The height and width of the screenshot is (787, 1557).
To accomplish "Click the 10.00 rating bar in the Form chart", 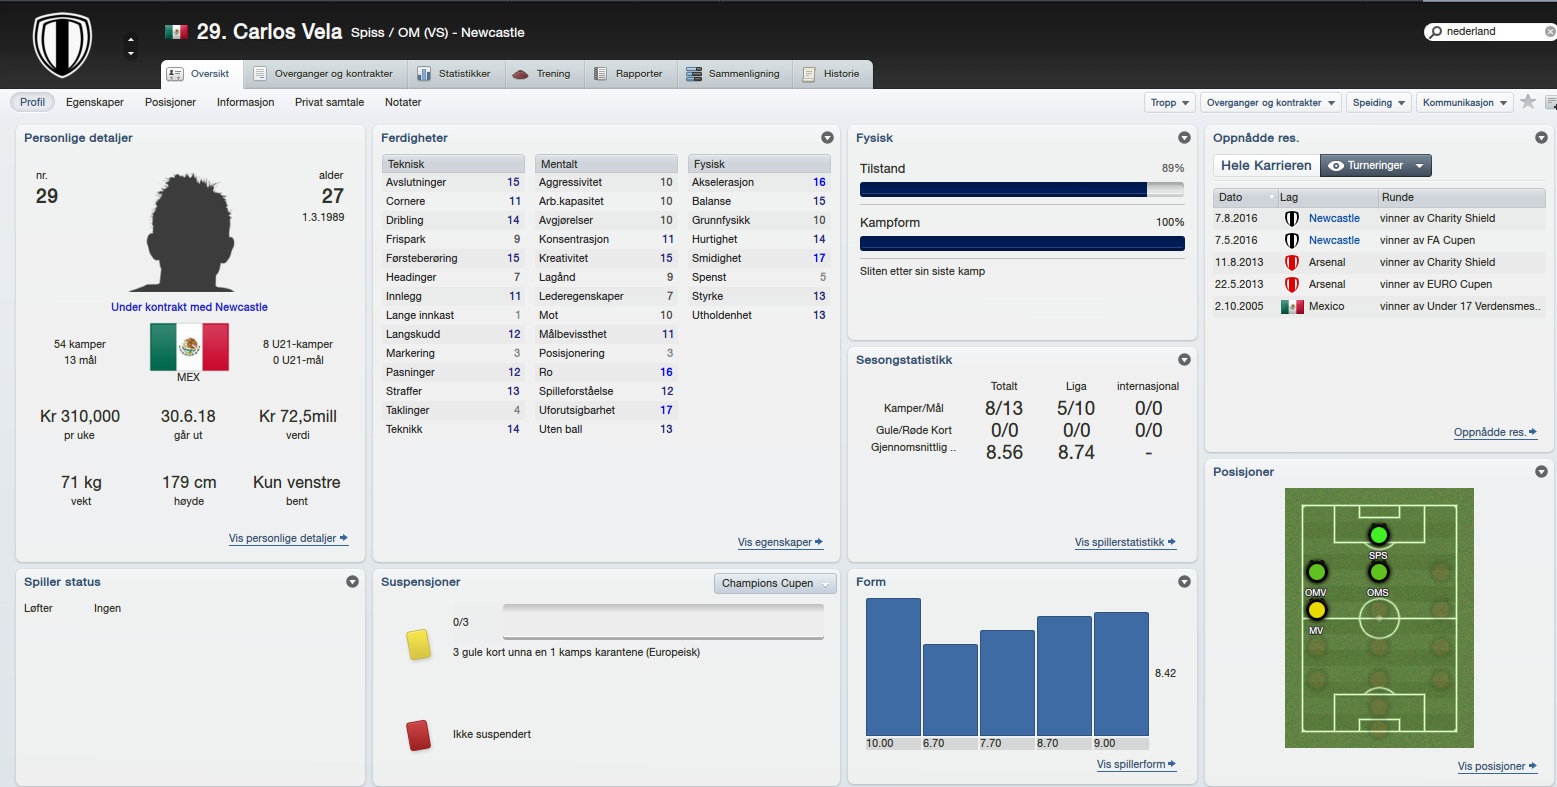I will click(x=893, y=667).
